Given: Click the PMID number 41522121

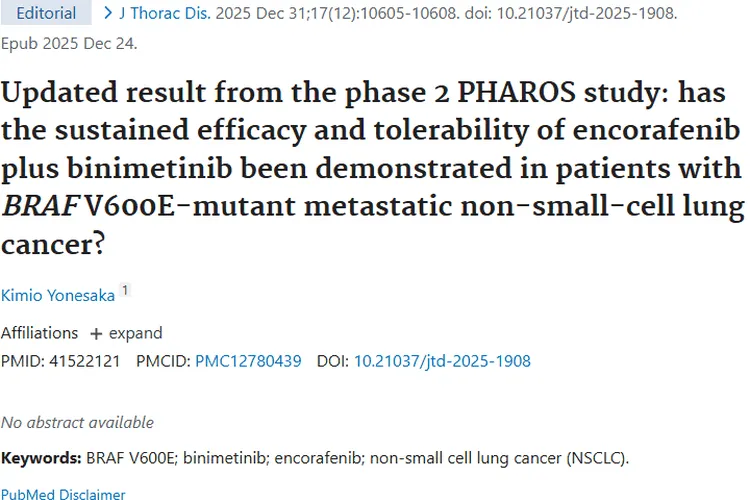Looking at the screenshot, I should pos(84,361).
